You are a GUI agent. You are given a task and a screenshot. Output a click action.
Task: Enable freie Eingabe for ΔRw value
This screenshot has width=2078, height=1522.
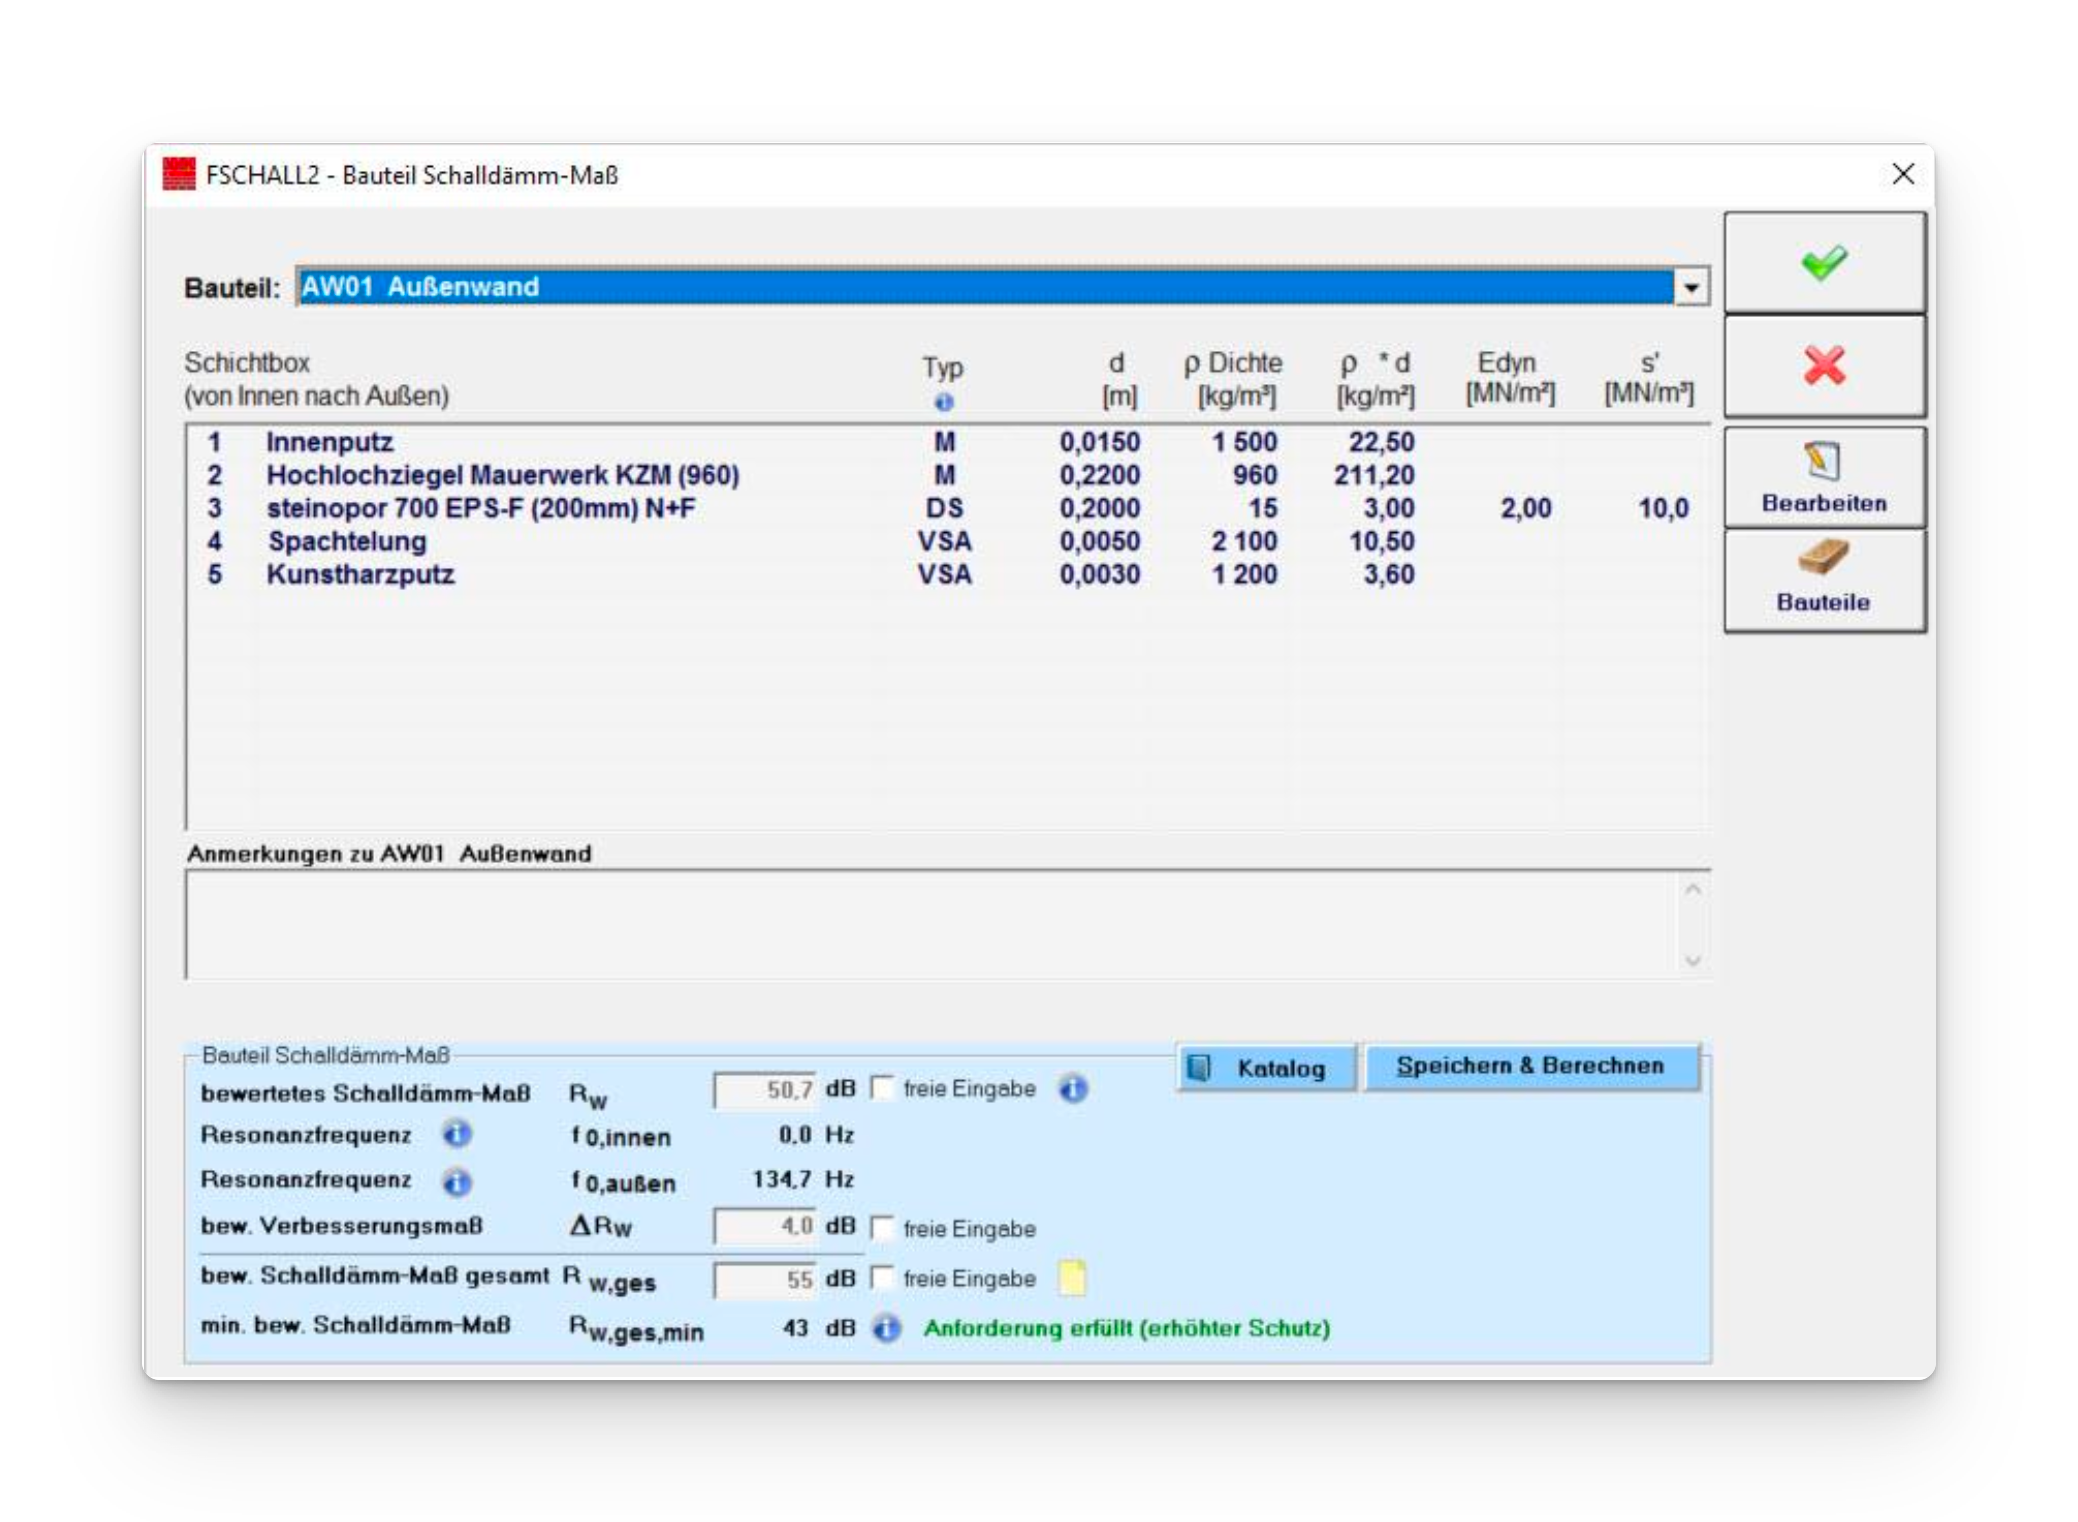[882, 1227]
